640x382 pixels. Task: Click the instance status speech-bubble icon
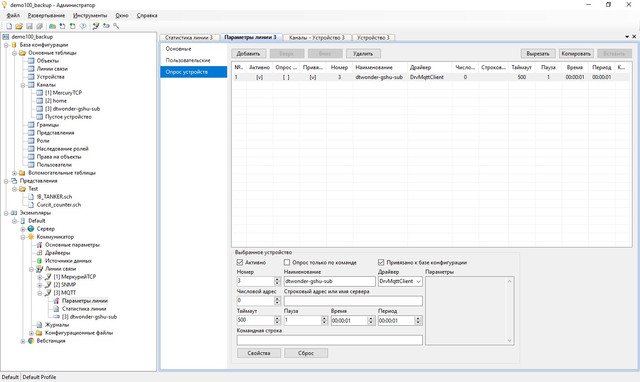click(x=83, y=26)
